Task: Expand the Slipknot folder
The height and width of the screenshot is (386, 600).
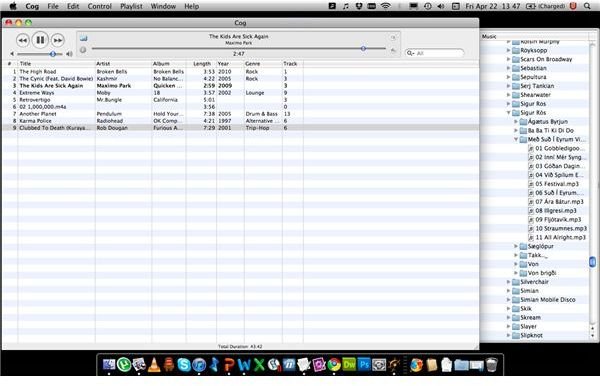Action: click(509, 335)
